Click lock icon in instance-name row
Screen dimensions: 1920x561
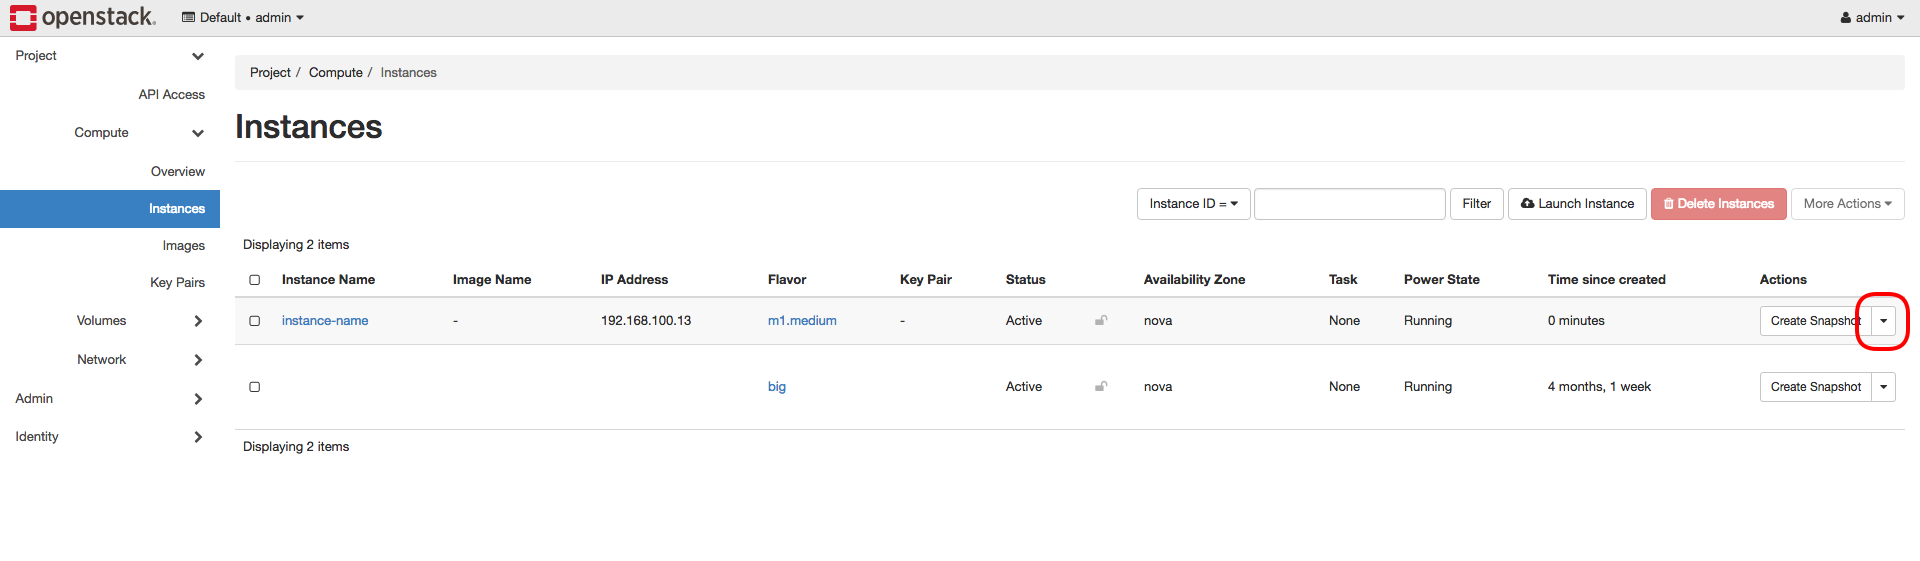(1101, 321)
